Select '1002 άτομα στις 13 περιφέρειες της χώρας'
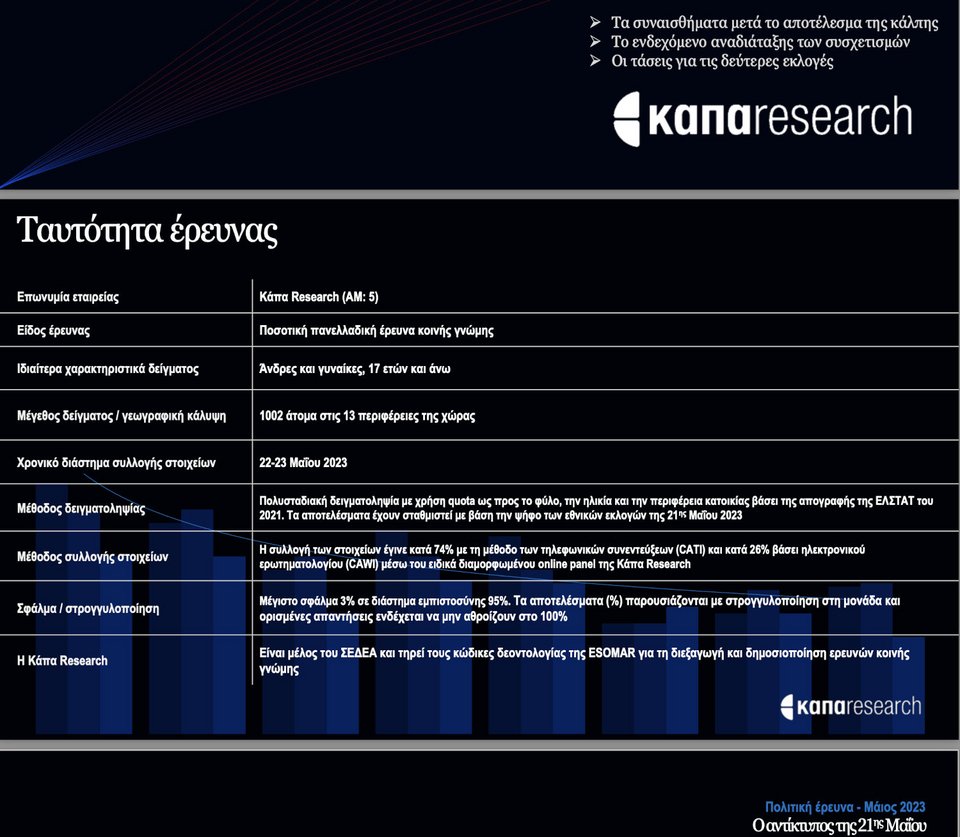The width and height of the screenshot is (960, 837). [x=367, y=416]
